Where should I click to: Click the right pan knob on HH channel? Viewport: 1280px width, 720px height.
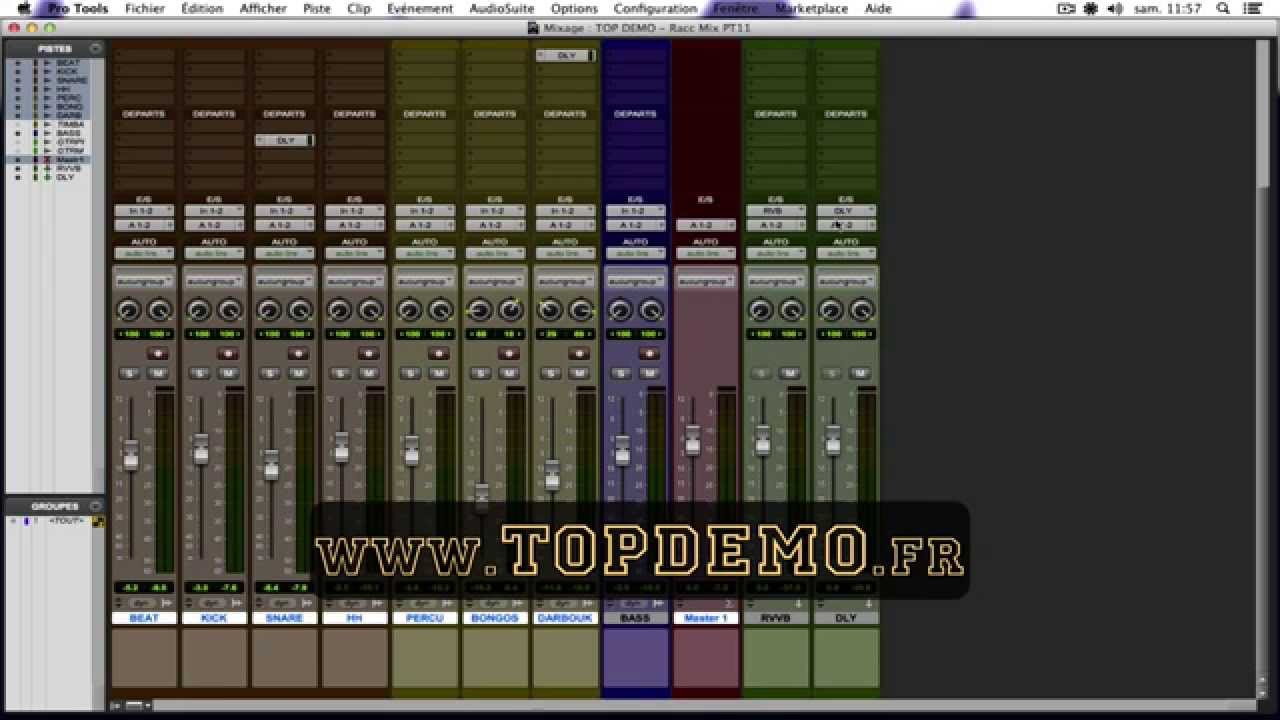point(370,311)
